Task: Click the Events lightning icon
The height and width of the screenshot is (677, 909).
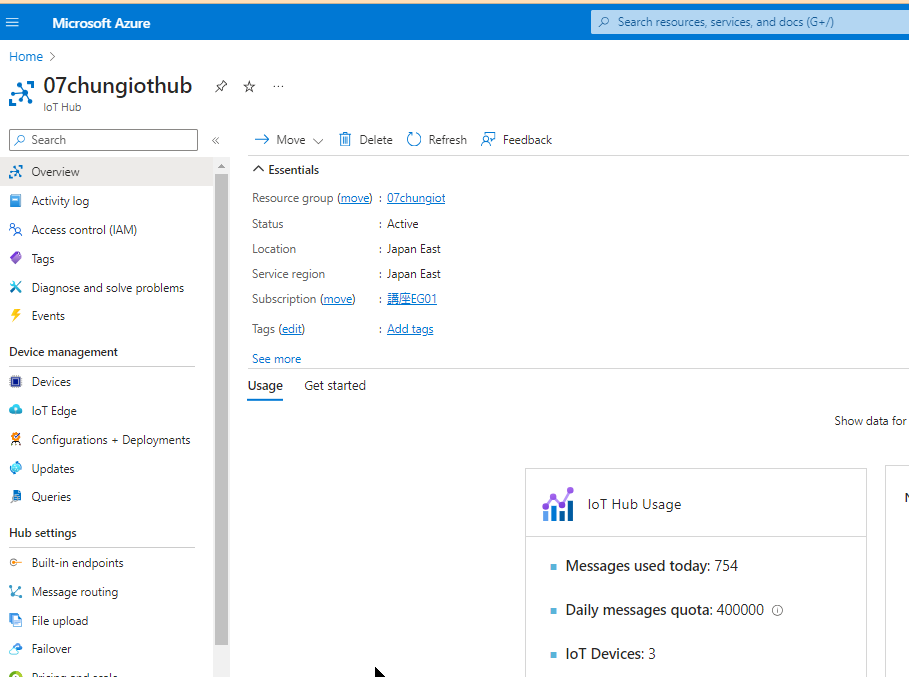Action: 16,315
